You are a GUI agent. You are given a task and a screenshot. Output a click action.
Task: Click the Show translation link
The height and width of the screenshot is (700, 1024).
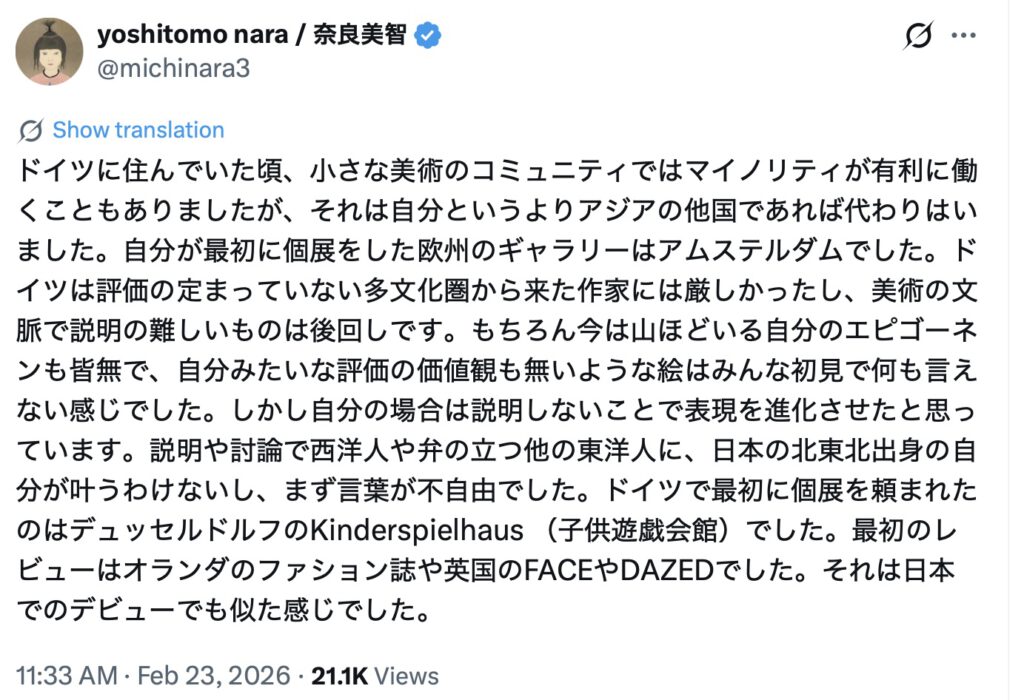click(x=138, y=131)
